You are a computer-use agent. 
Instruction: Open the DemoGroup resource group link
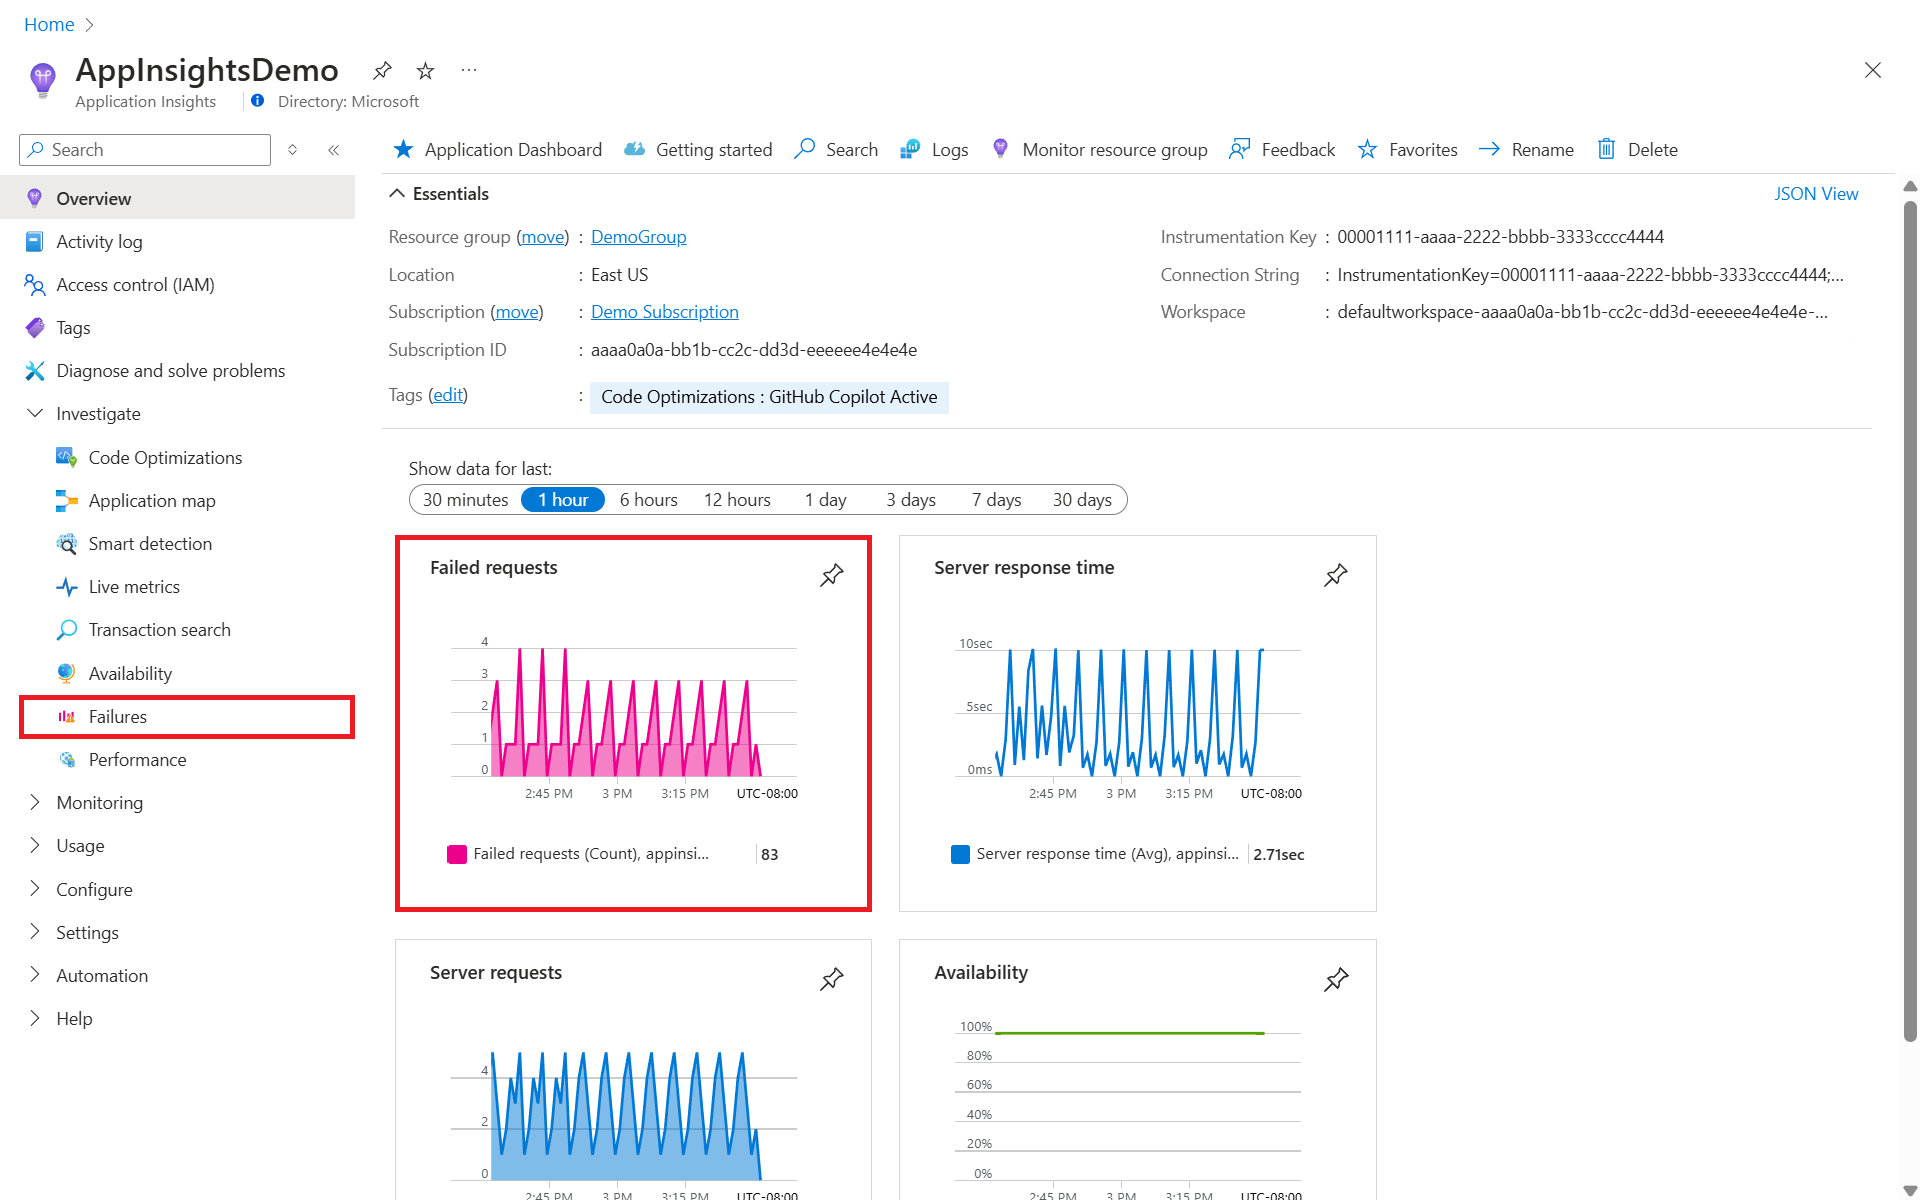click(x=638, y=237)
